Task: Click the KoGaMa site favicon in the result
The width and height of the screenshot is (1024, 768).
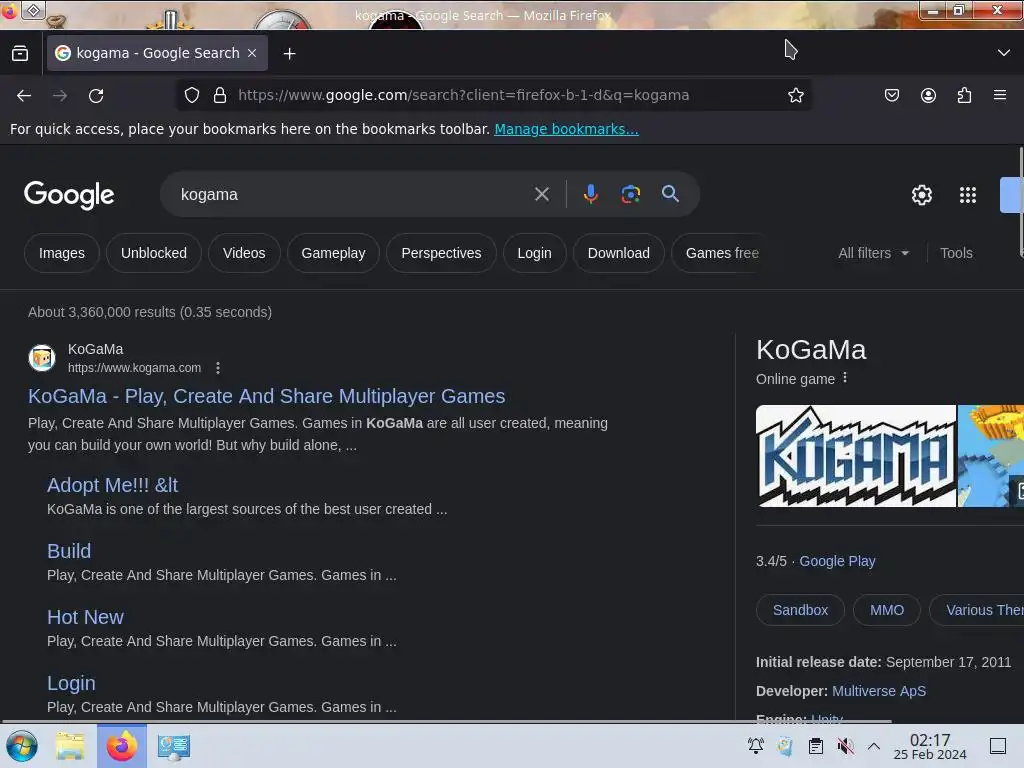Action: [42, 358]
